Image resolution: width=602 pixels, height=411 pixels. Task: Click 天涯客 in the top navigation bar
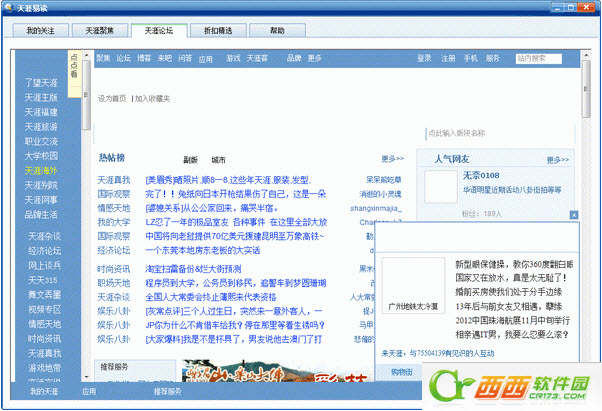pyautogui.click(x=257, y=58)
